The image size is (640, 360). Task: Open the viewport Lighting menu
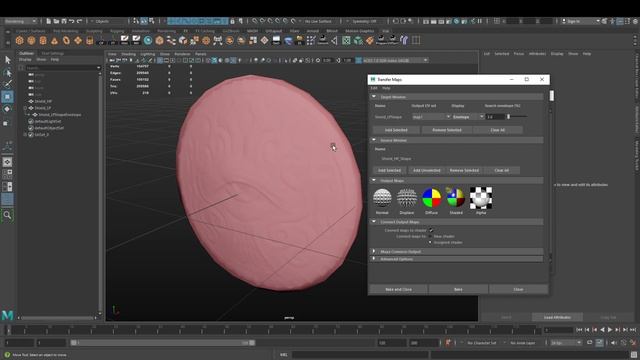[148, 54]
